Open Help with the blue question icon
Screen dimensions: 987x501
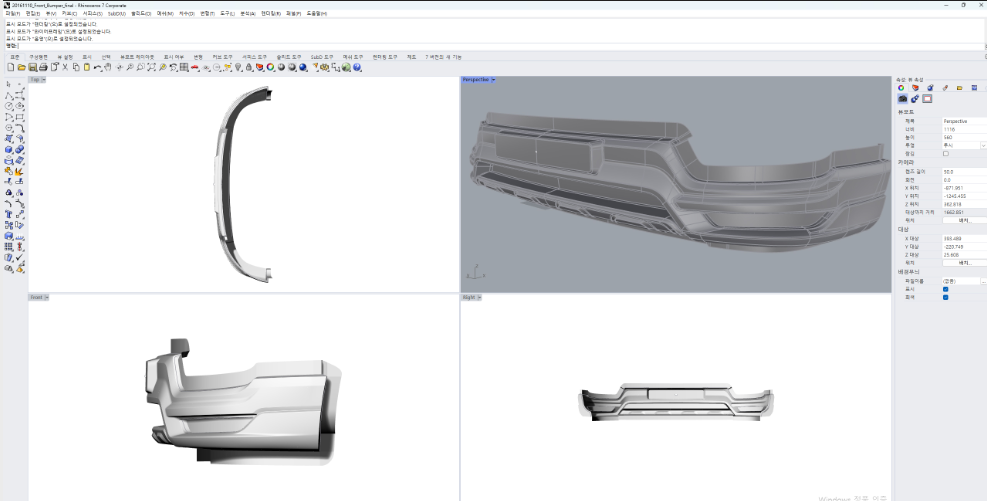(357, 67)
